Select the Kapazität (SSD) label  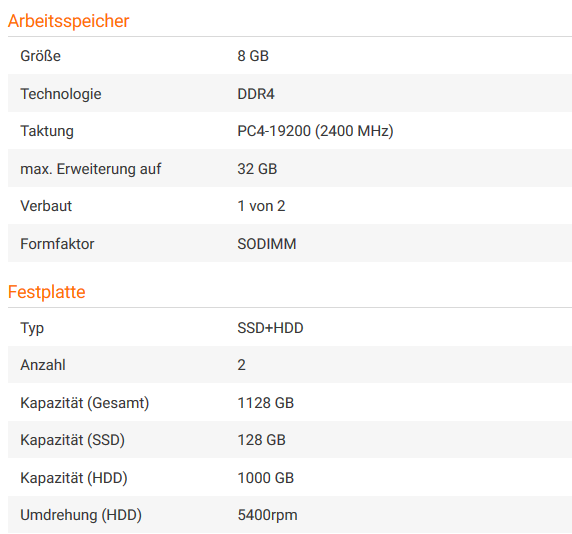click(73, 440)
